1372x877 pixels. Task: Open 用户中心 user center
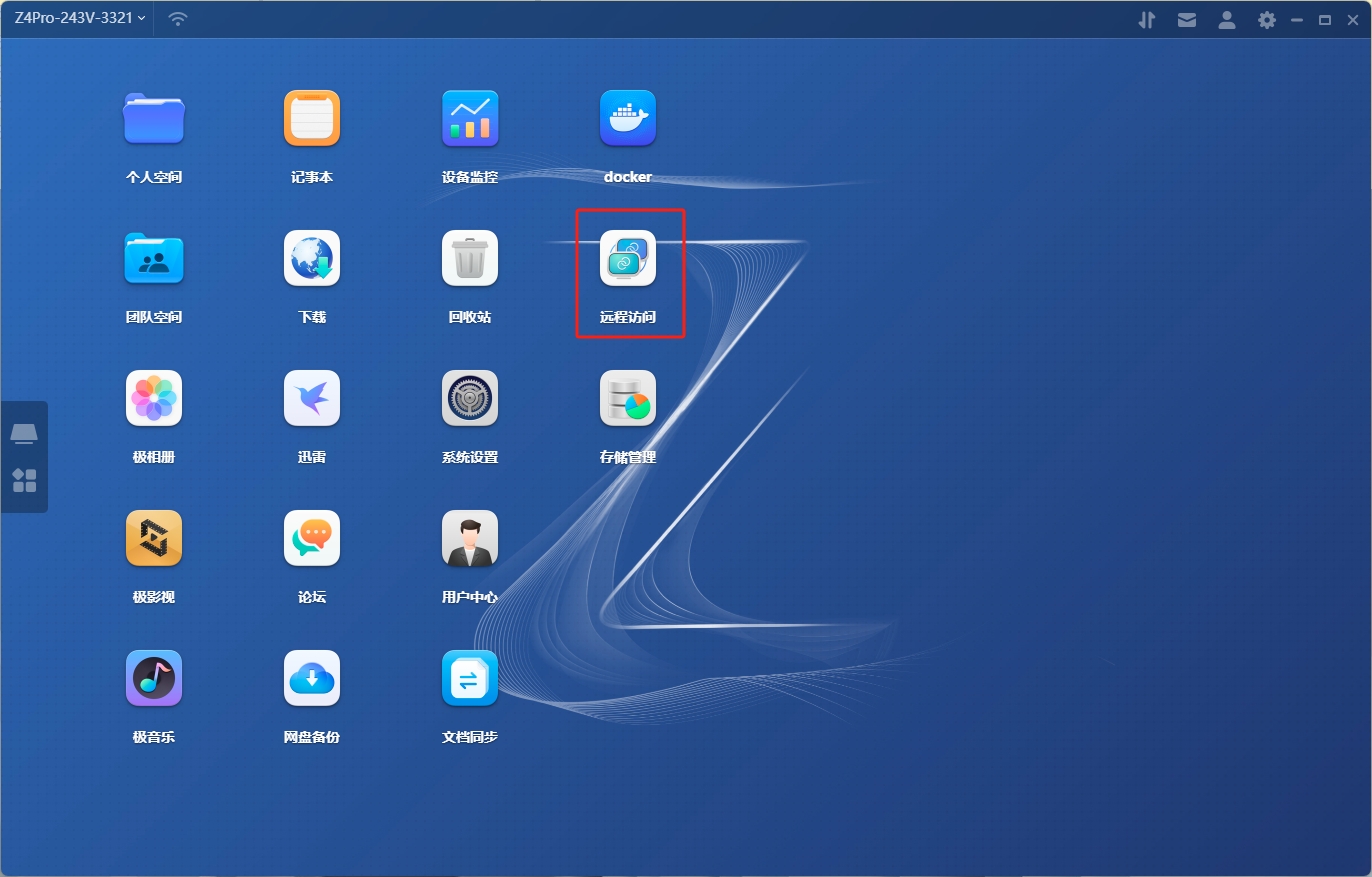470,538
